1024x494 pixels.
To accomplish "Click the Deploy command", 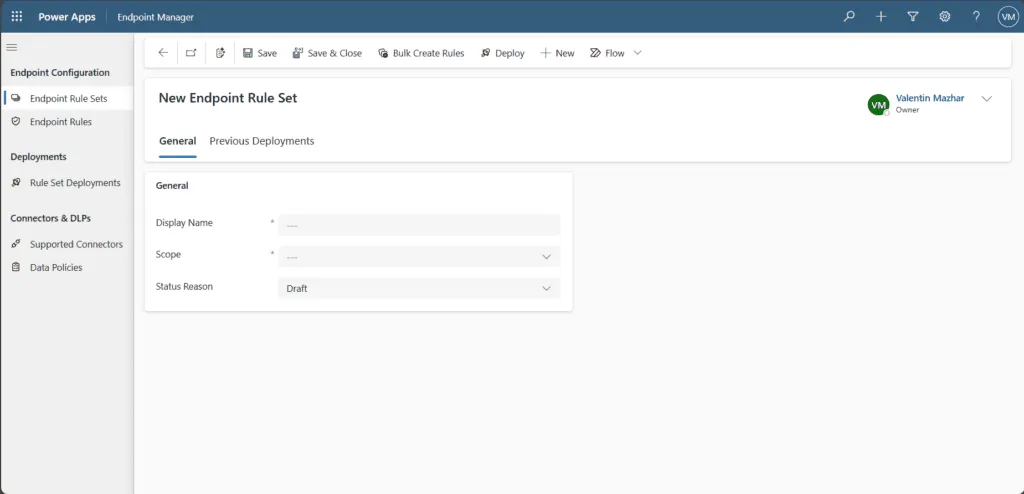I will point(503,53).
